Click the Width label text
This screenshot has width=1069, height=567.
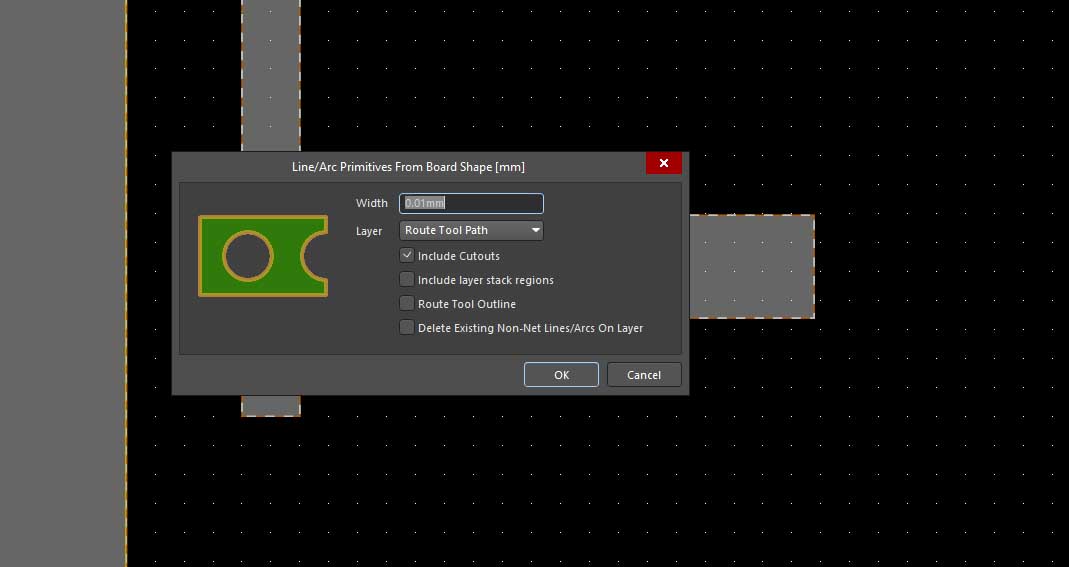[x=371, y=203]
